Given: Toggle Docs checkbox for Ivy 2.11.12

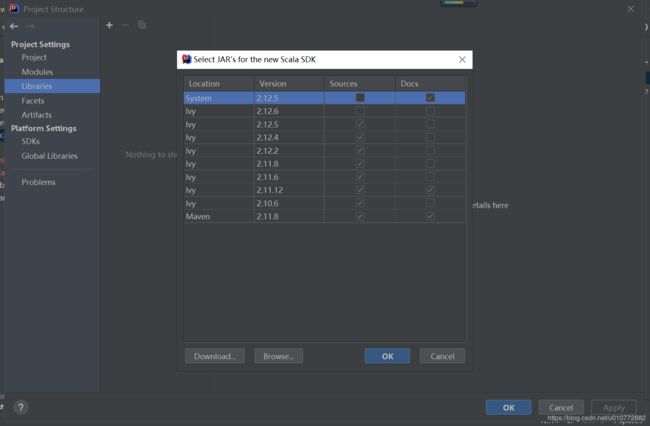Looking at the screenshot, I should [x=430, y=190].
